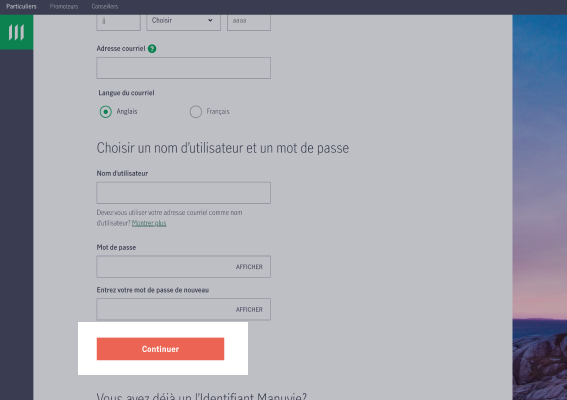Viewport: 567px width, 400px height.
Task: Open the help icon beside Adresse courriel
Action: 152,48
